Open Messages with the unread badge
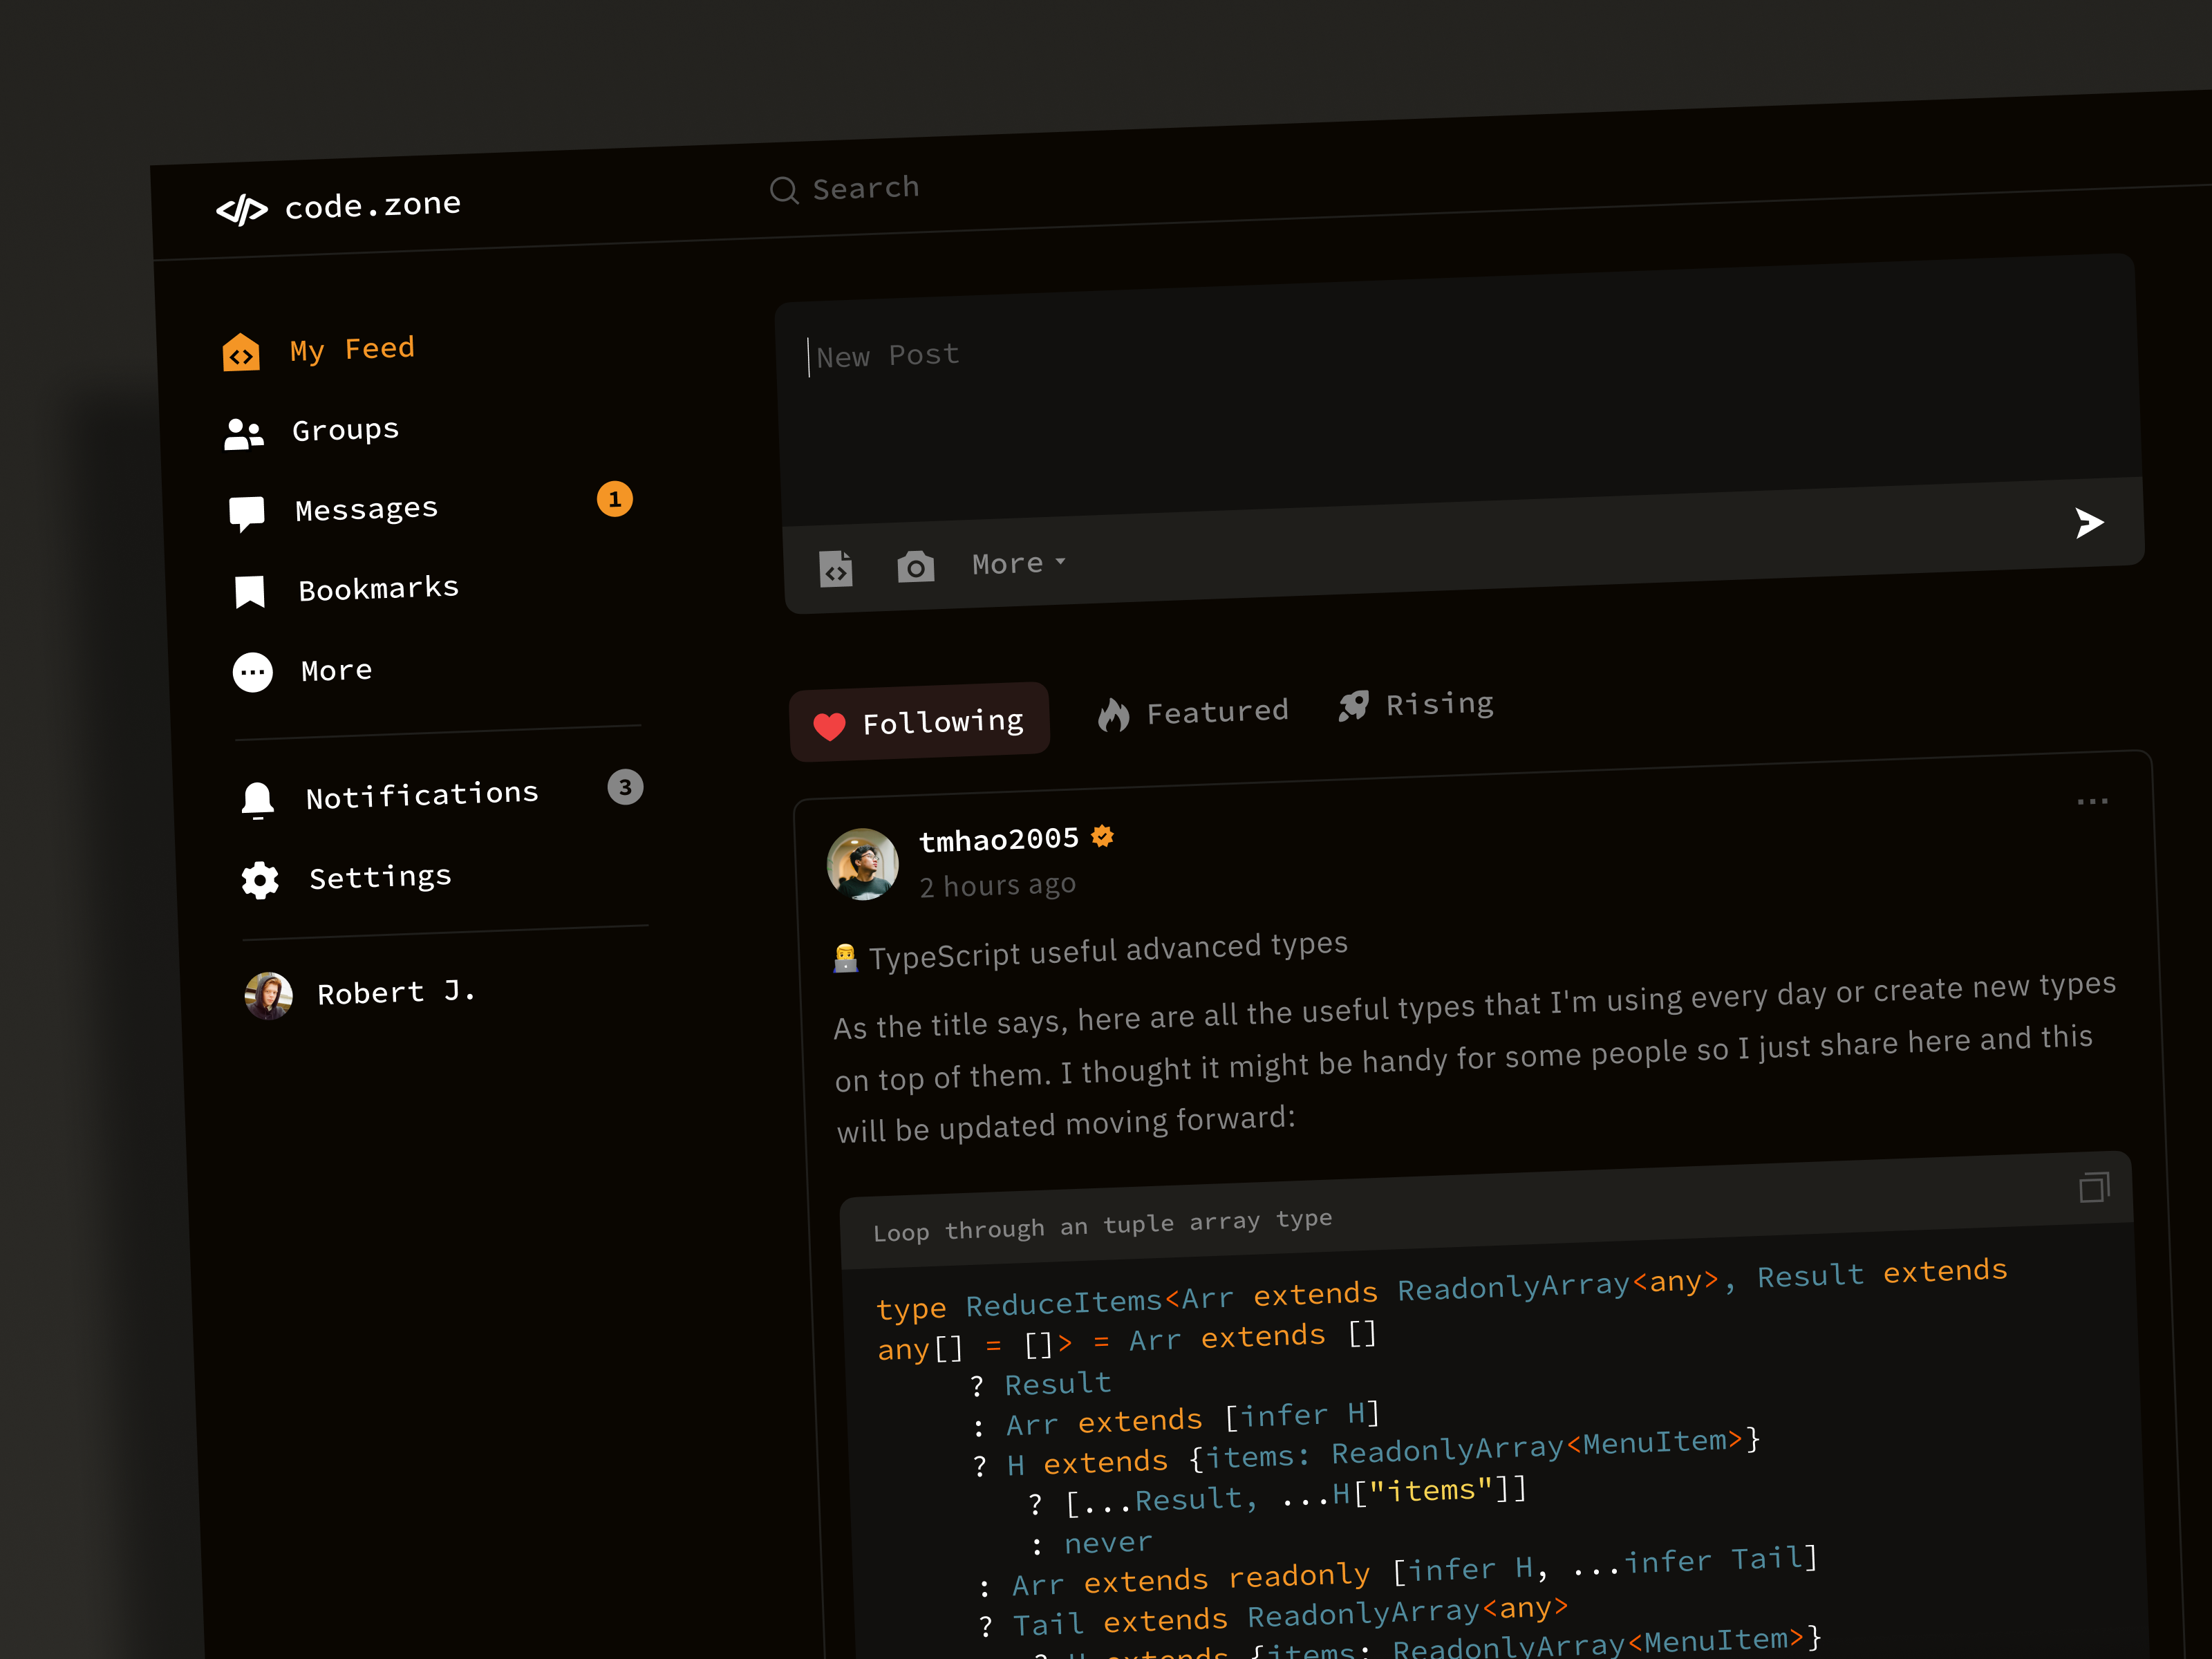The height and width of the screenshot is (1659, 2212). coord(366,508)
